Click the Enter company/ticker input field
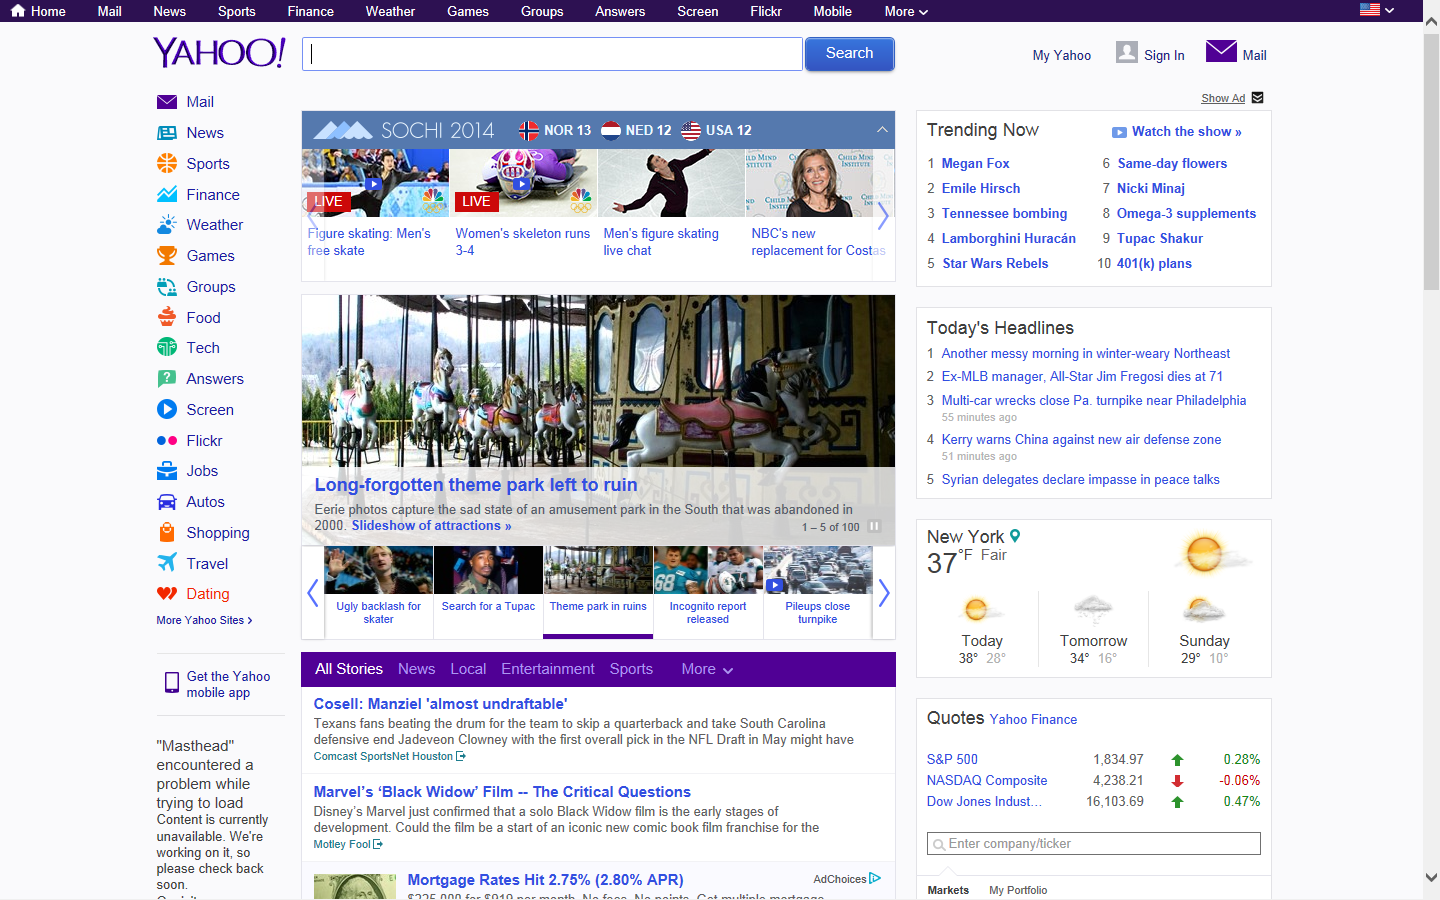 (x=1093, y=844)
